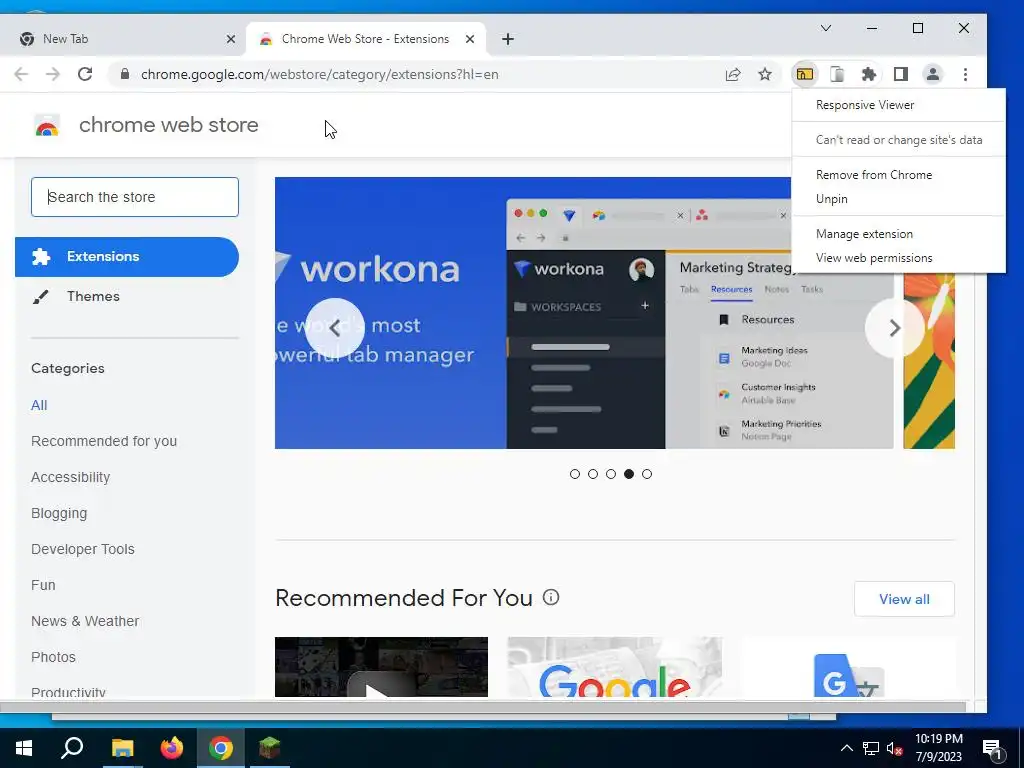Close the Chrome Web Store tab

point(470,39)
